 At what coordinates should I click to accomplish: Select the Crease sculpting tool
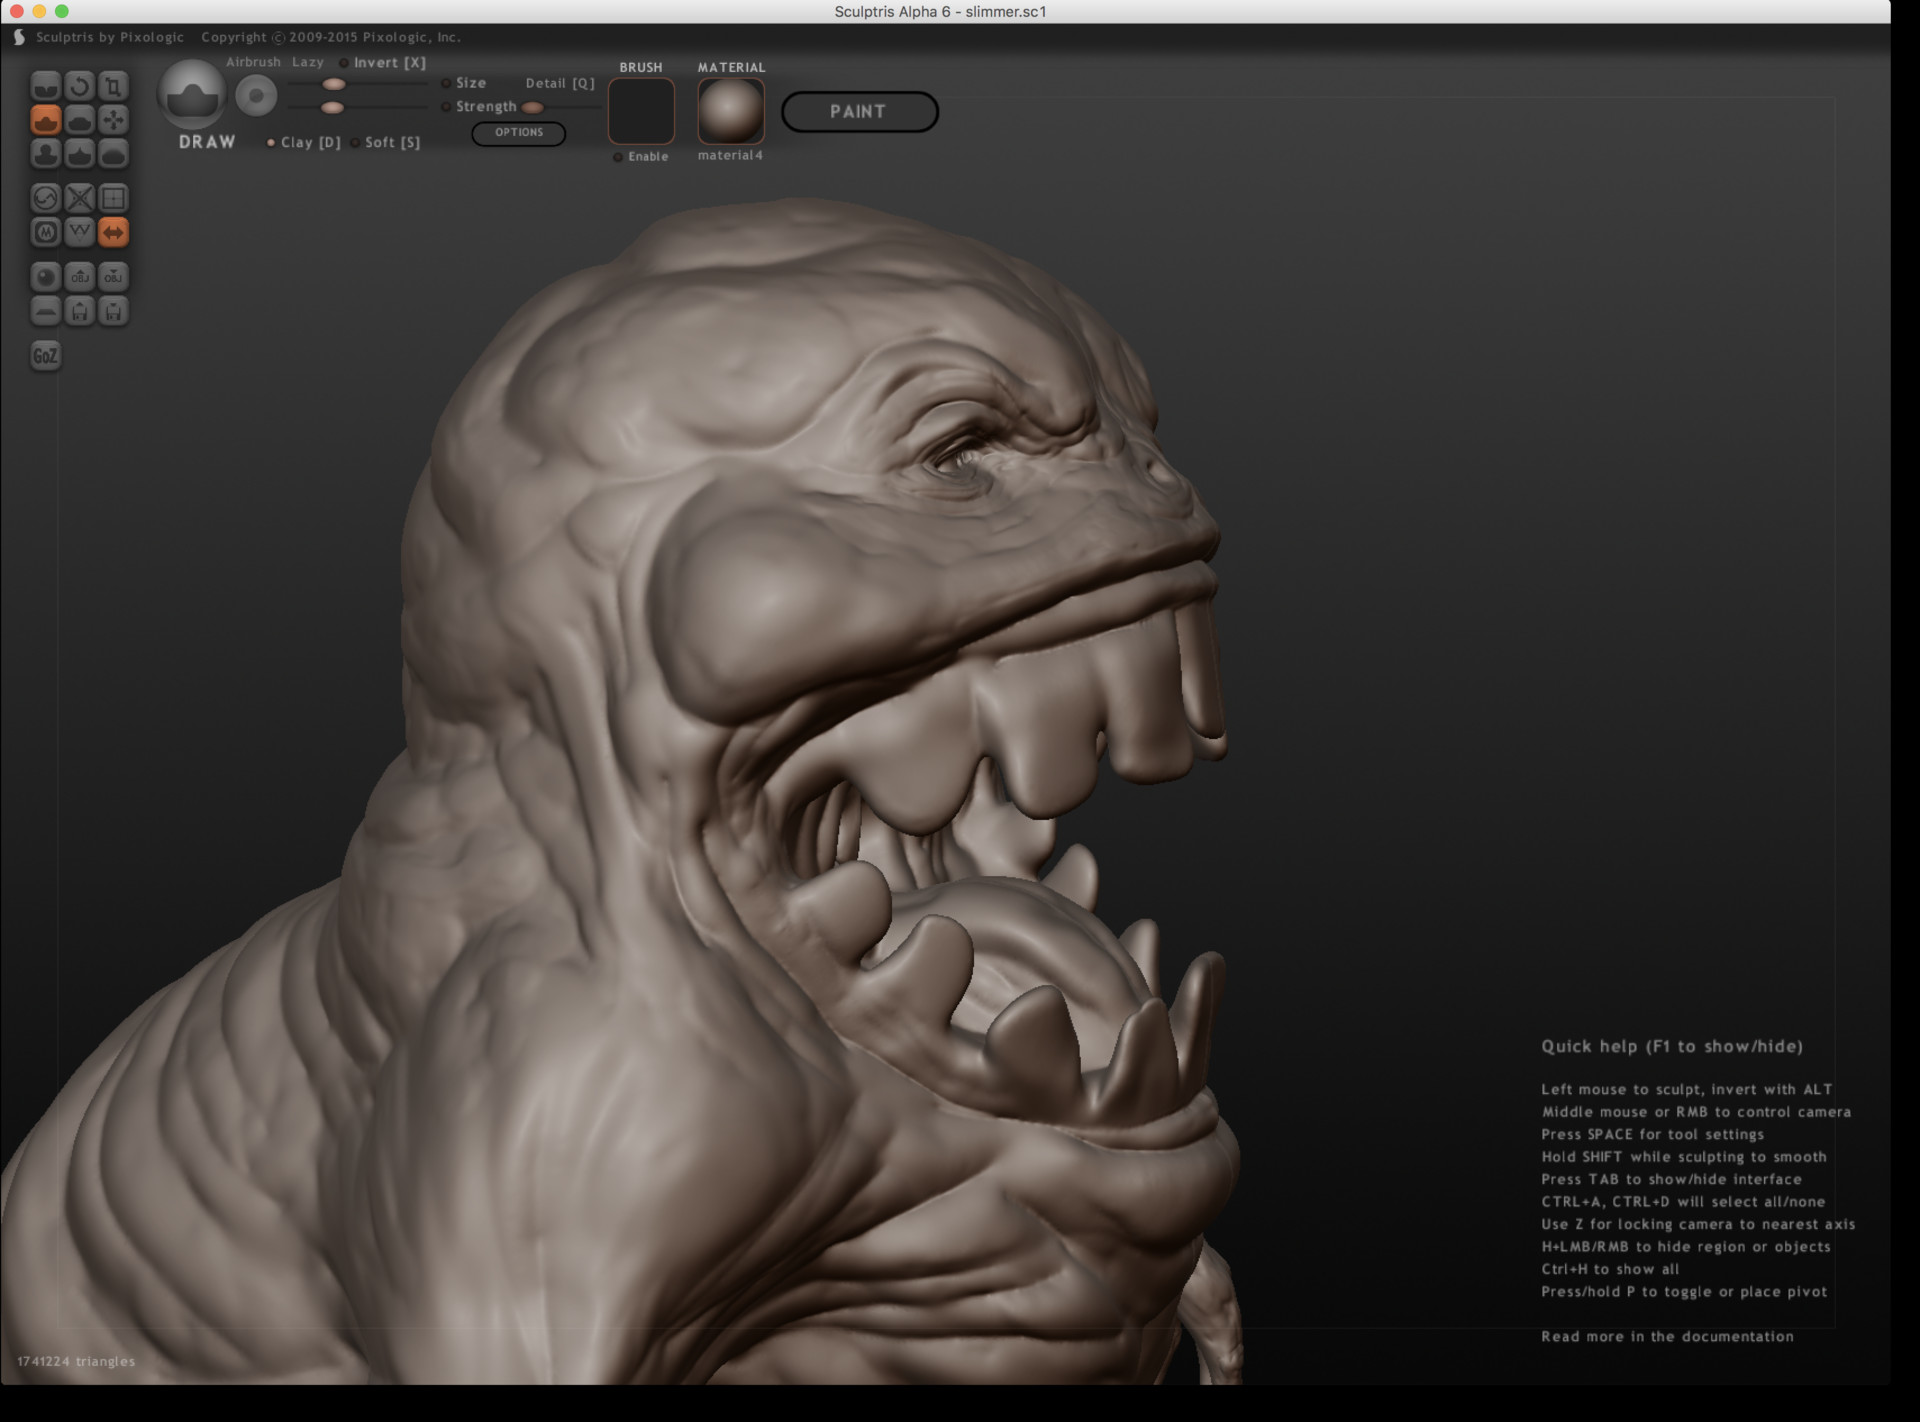point(46,86)
